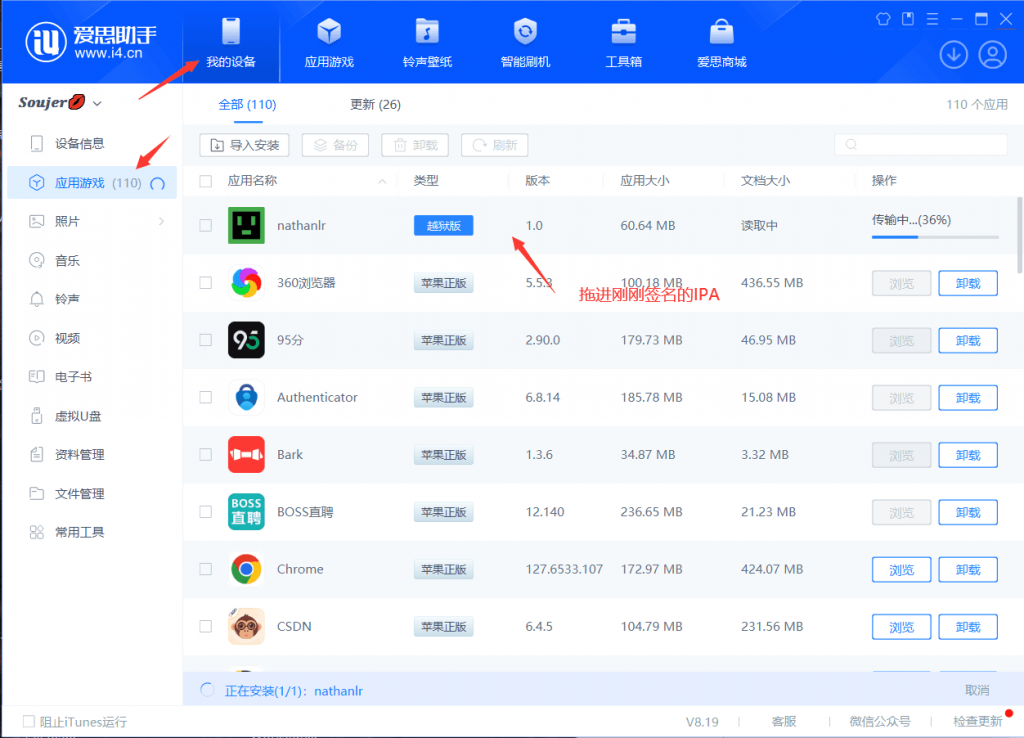Image resolution: width=1024 pixels, height=738 pixels.
Task: Open the 爱思商城 shopping bag icon
Action: click(722, 31)
